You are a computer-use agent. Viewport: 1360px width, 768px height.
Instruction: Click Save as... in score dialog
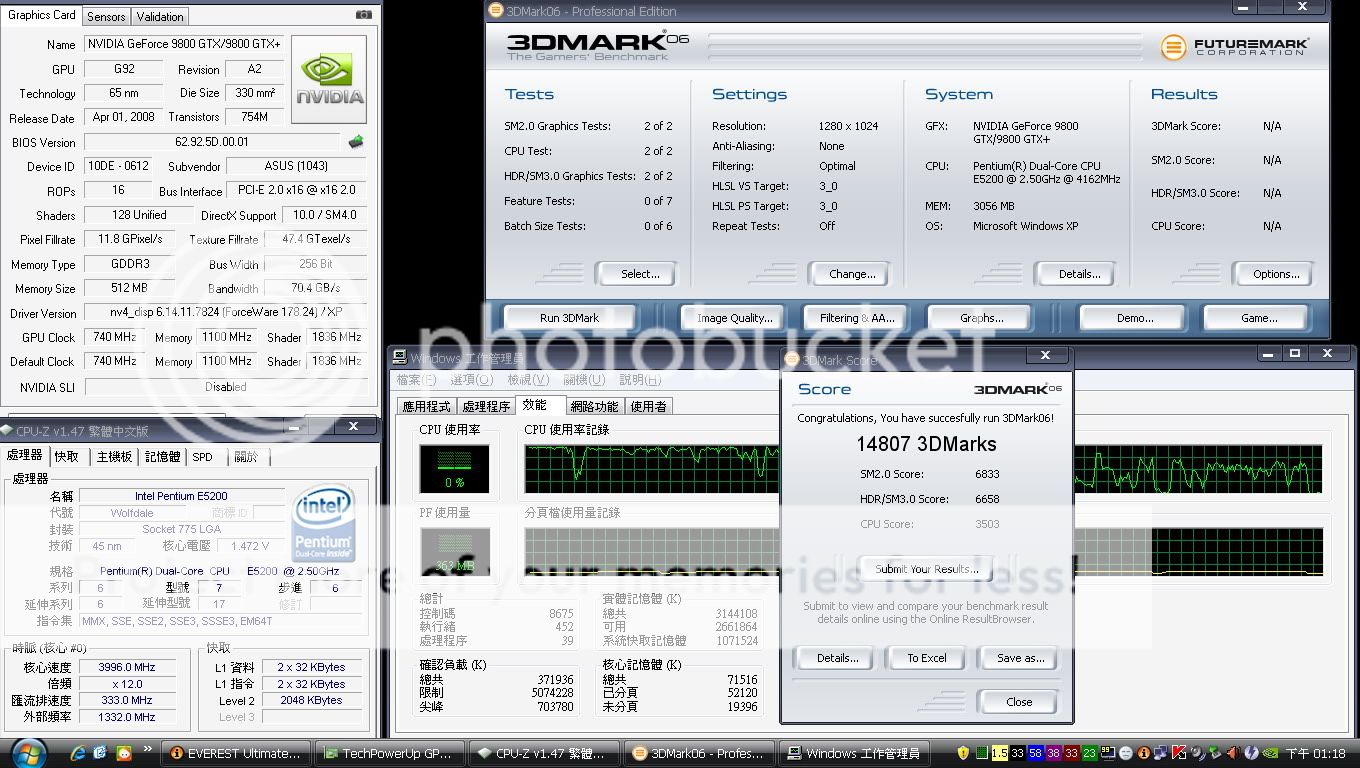1020,658
